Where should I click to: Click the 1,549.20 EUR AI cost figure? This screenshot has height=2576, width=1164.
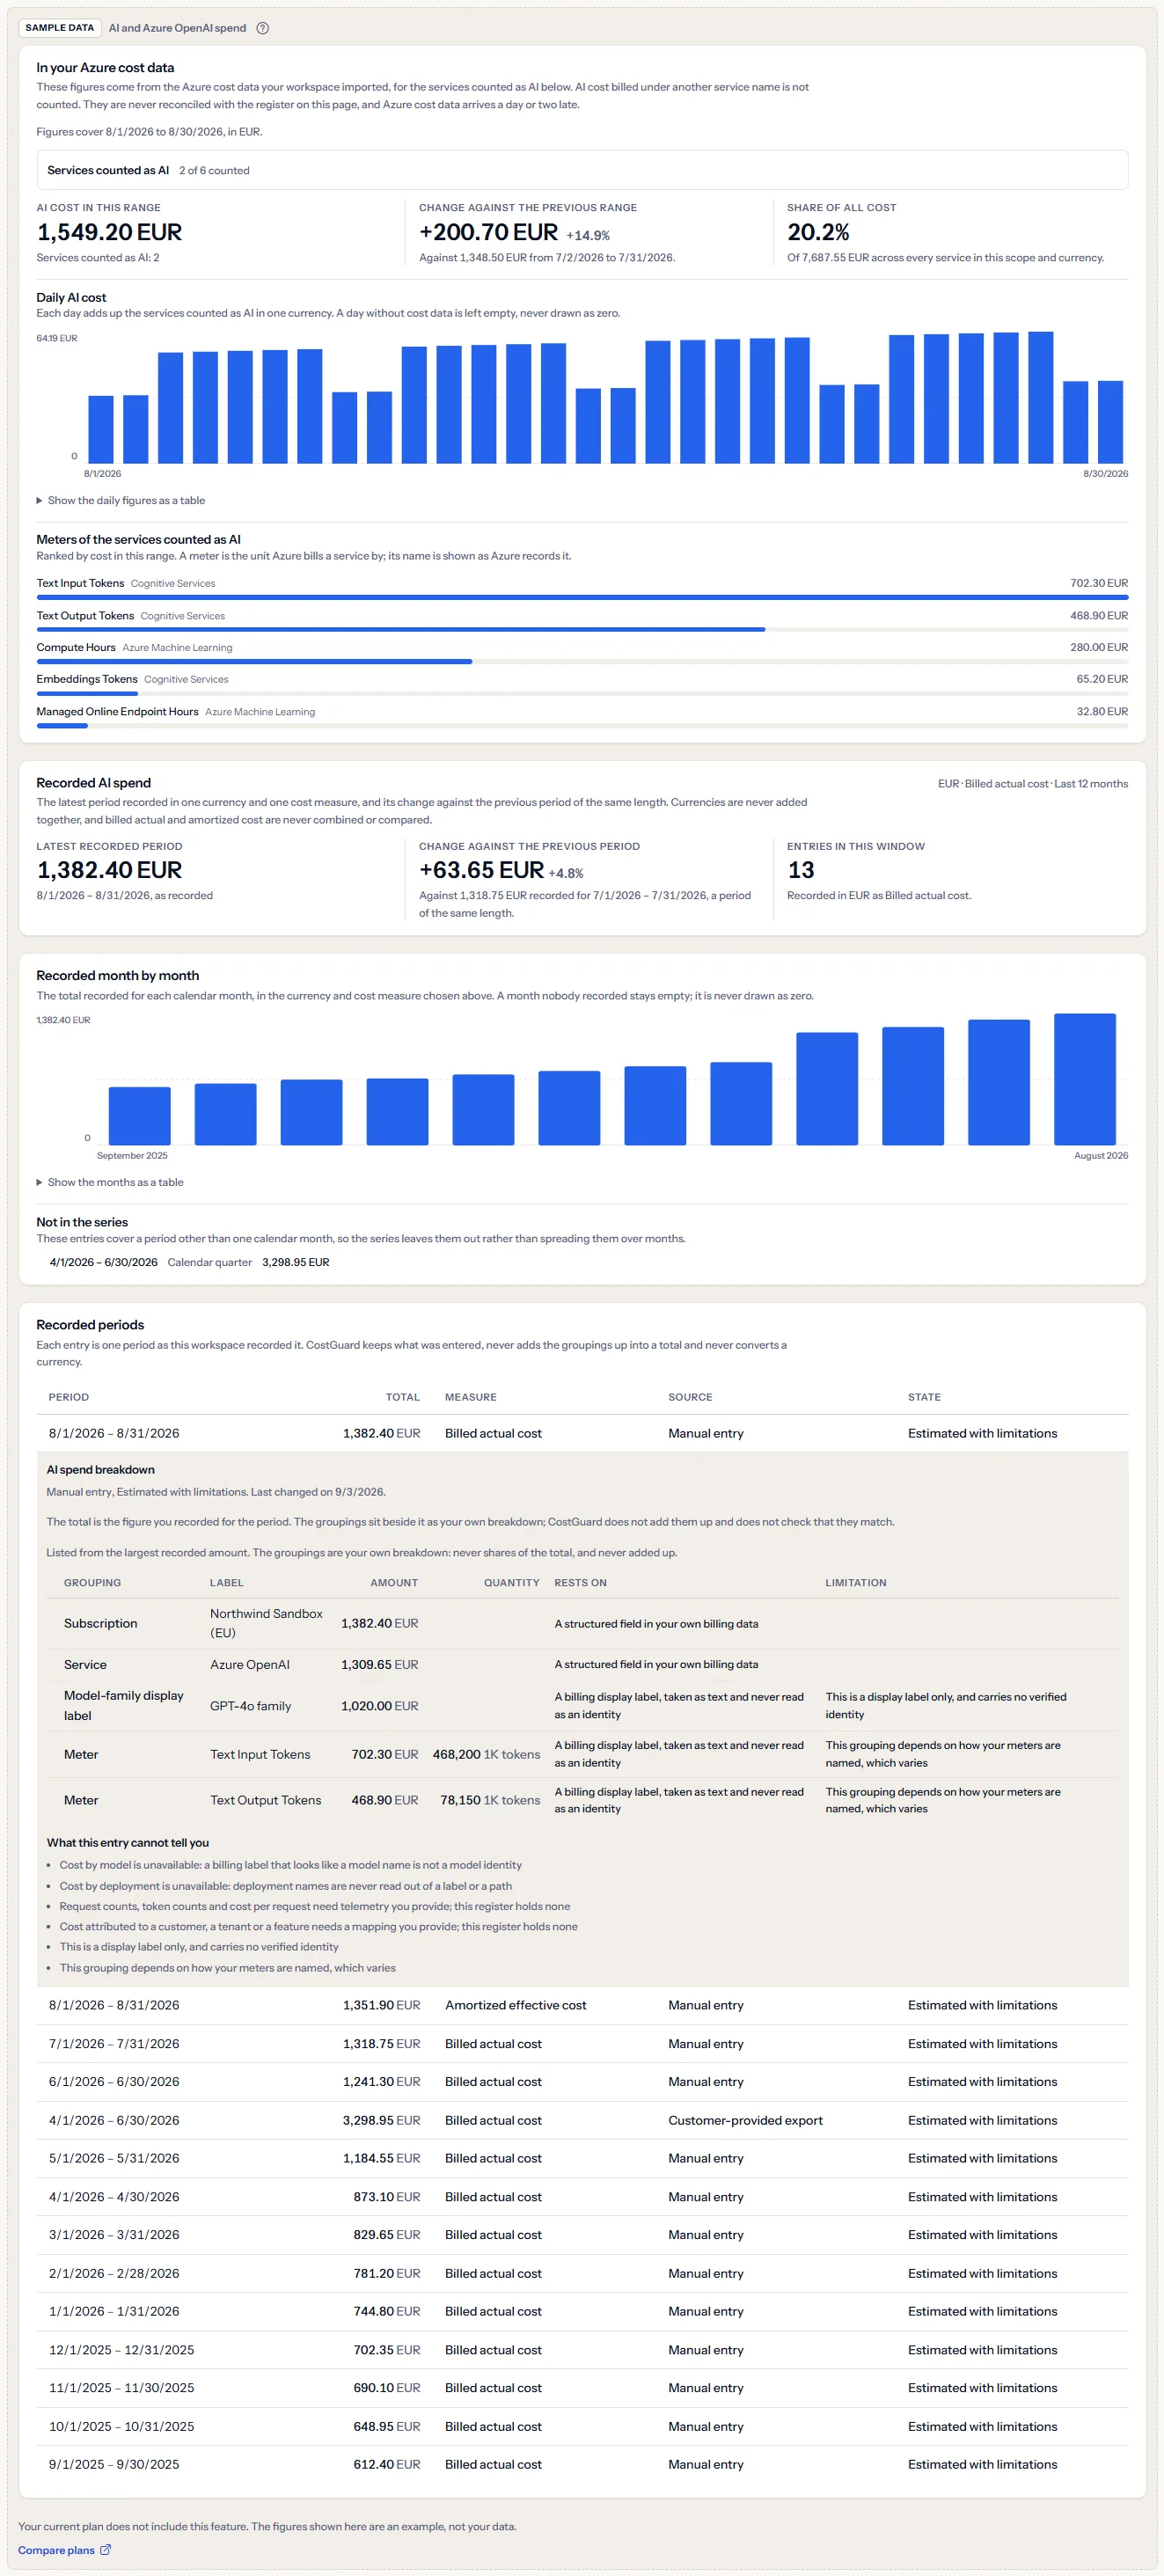click(109, 232)
